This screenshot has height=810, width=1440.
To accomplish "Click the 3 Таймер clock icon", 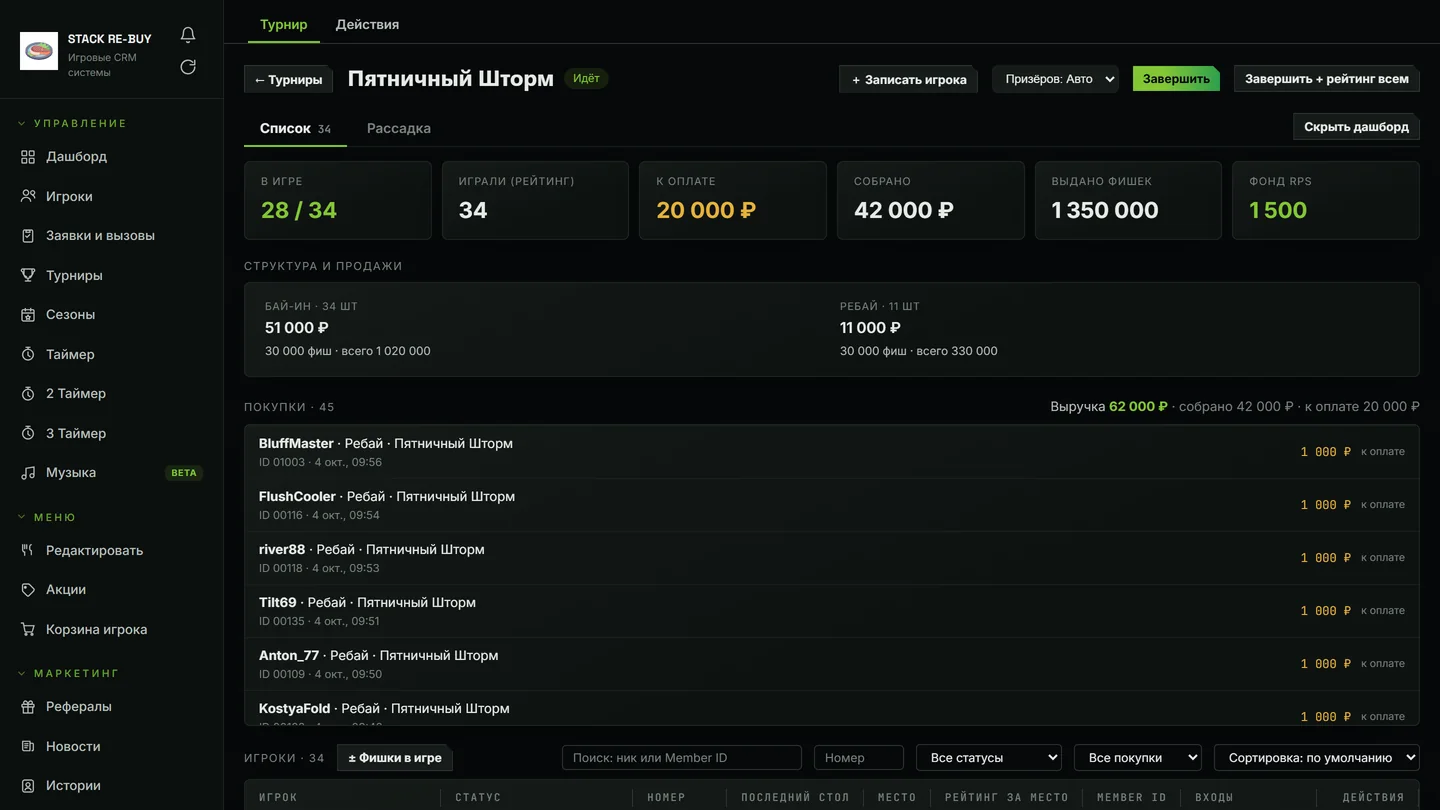I will (28, 433).
